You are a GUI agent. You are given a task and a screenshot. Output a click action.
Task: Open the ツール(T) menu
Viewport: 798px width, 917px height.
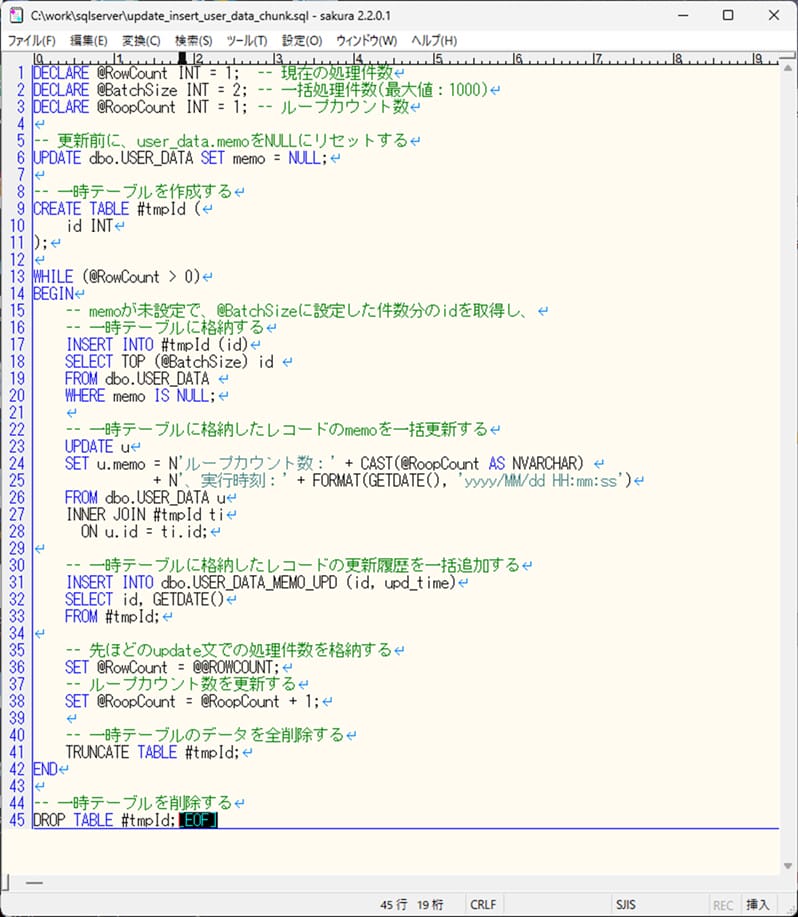[247, 41]
